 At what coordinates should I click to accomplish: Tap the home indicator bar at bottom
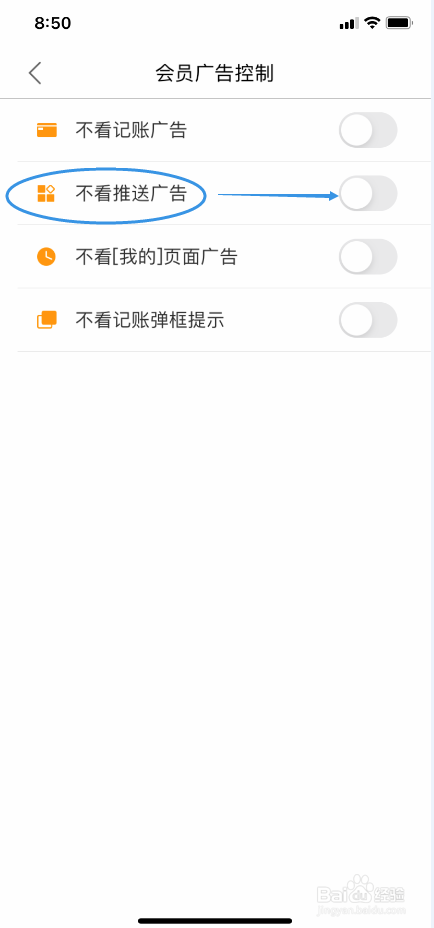click(215, 920)
